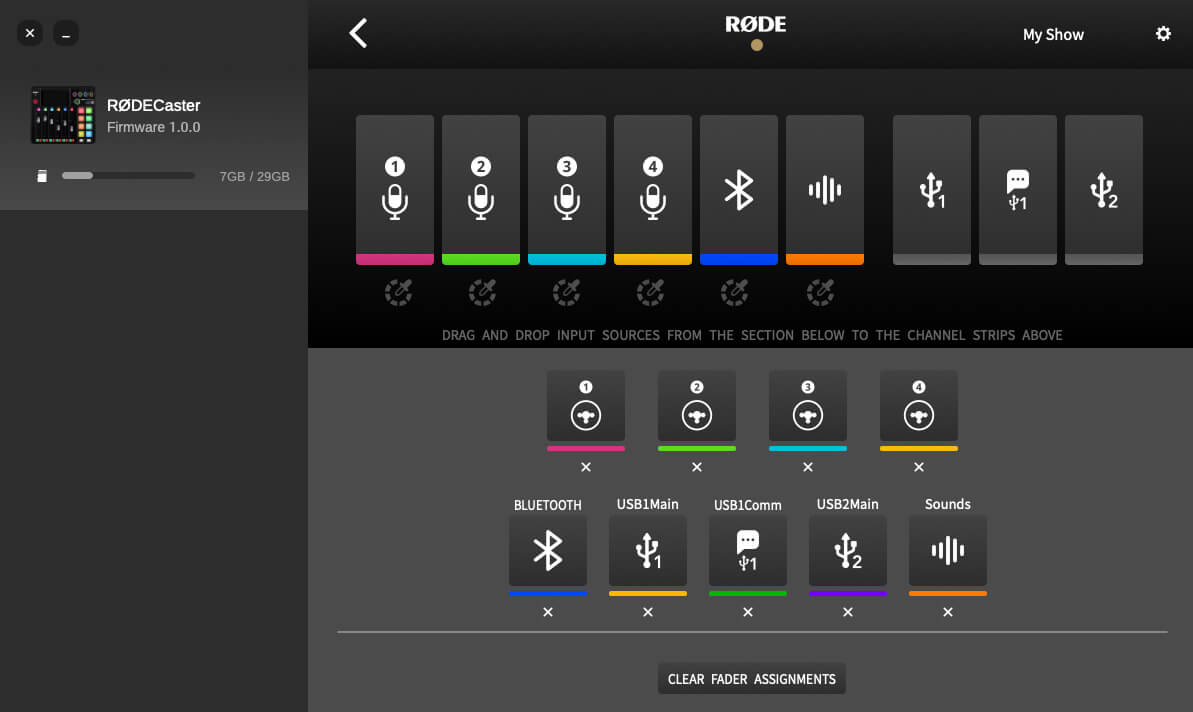The image size is (1193, 712).
Task: Click the eyedropper under the Bluetooth strip
Action: (x=735, y=292)
